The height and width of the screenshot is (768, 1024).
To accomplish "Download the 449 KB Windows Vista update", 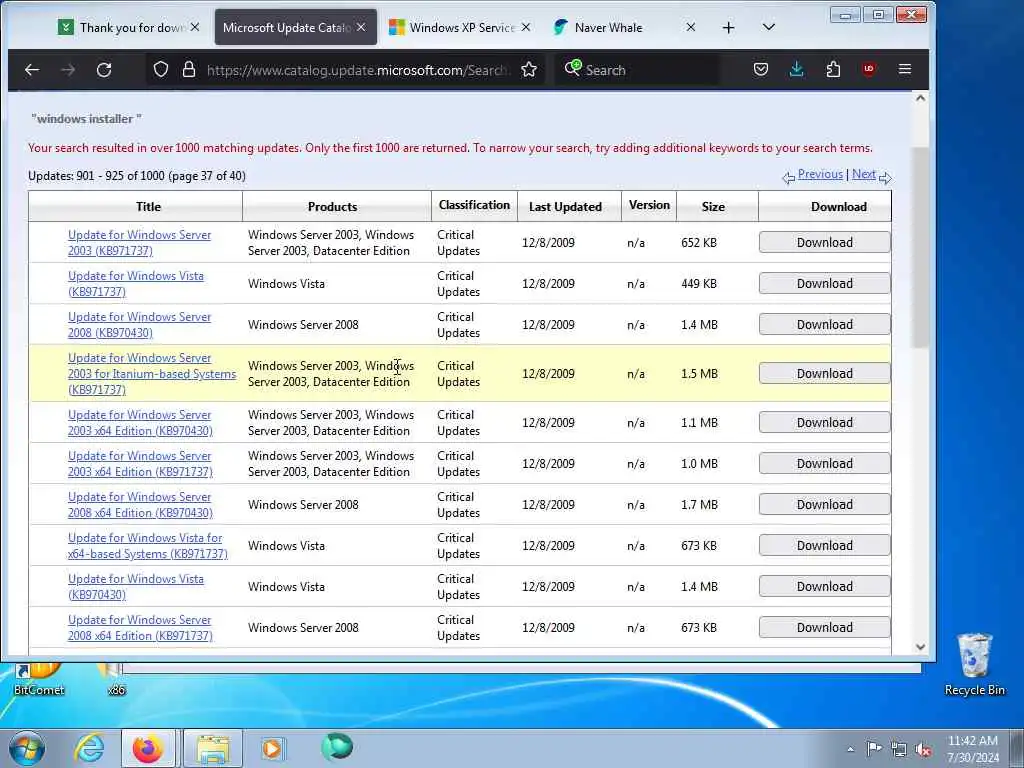I will pos(824,283).
